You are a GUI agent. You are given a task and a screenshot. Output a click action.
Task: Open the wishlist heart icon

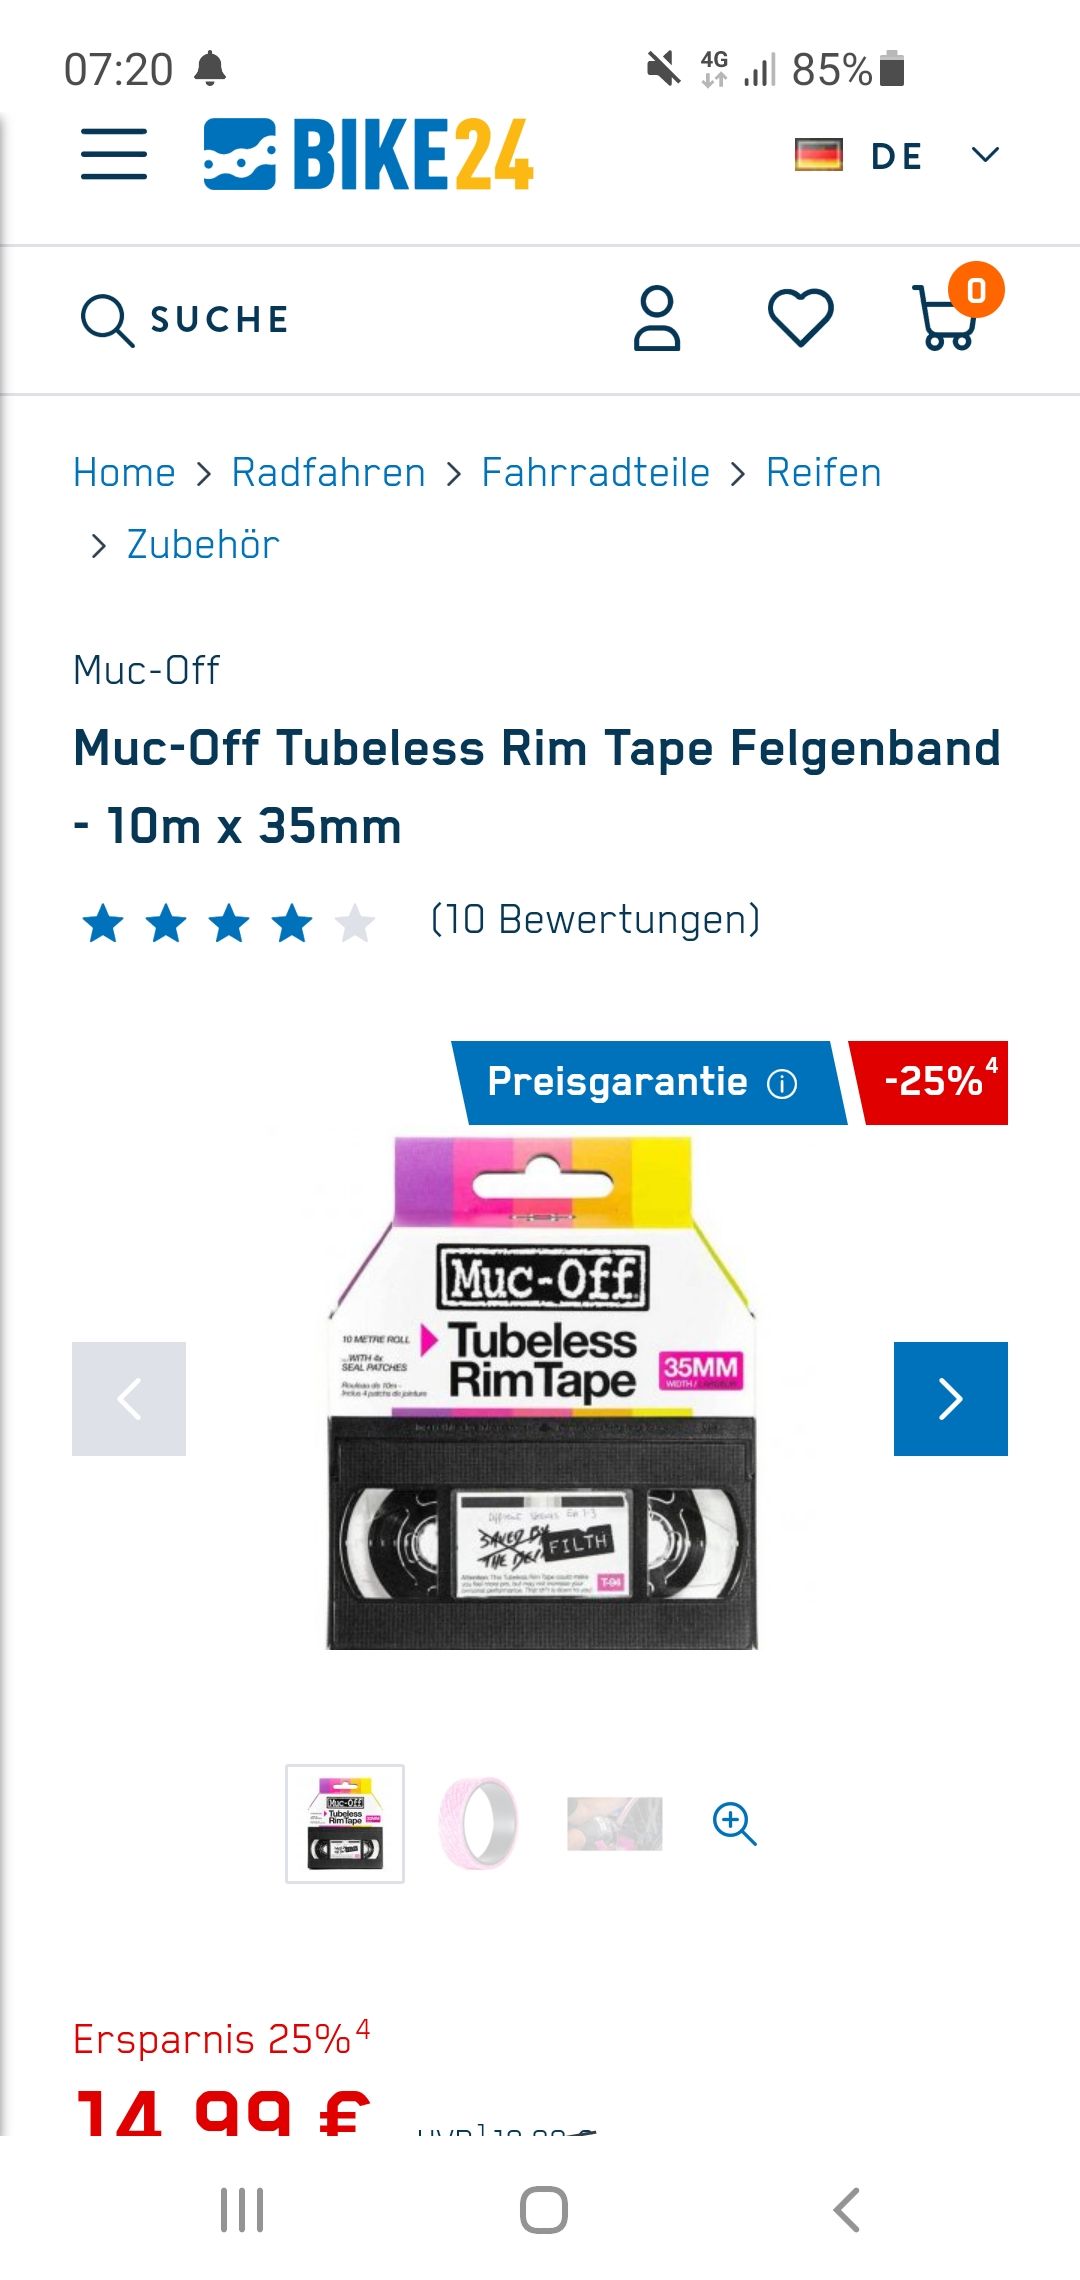click(x=800, y=318)
